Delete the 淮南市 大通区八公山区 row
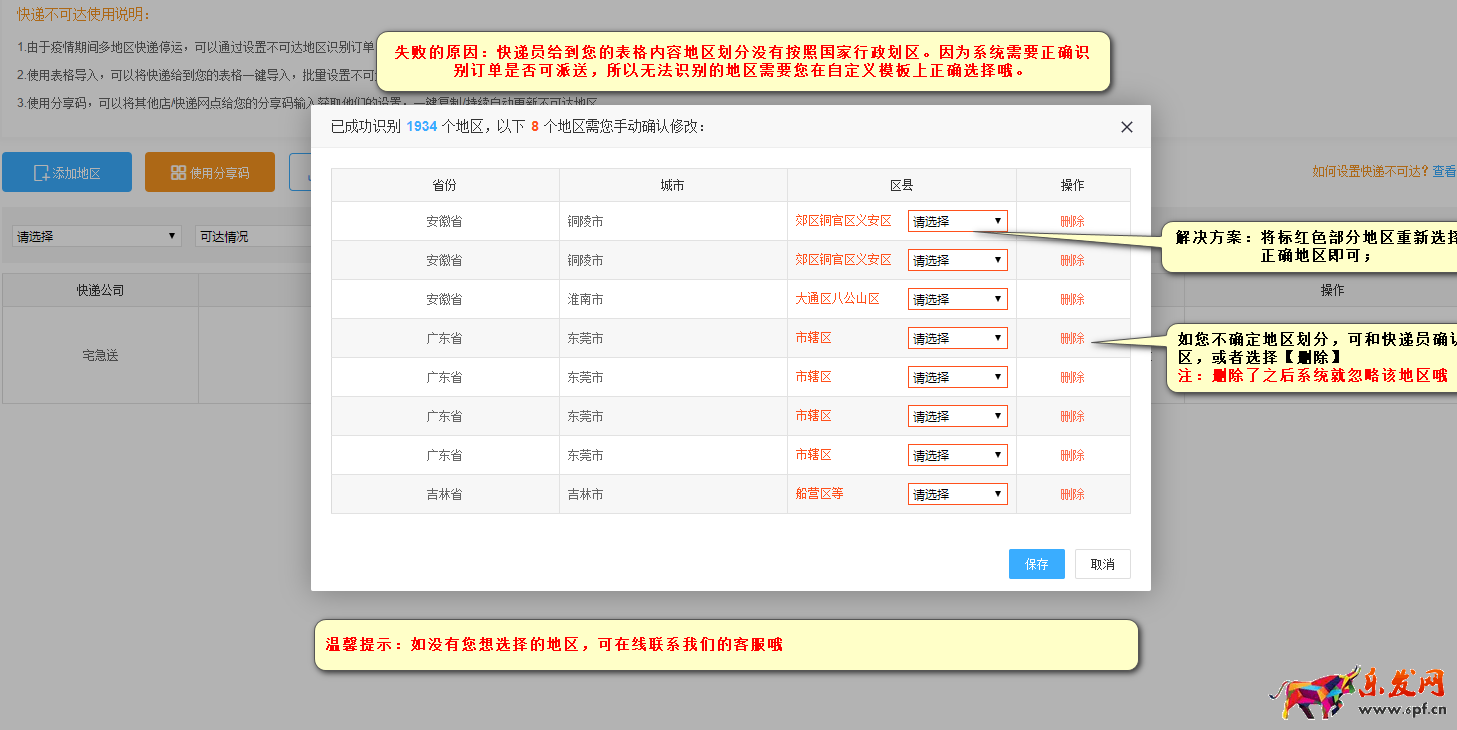Image resolution: width=1457 pixels, height=730 pixels. click(x=1072, y=299)
